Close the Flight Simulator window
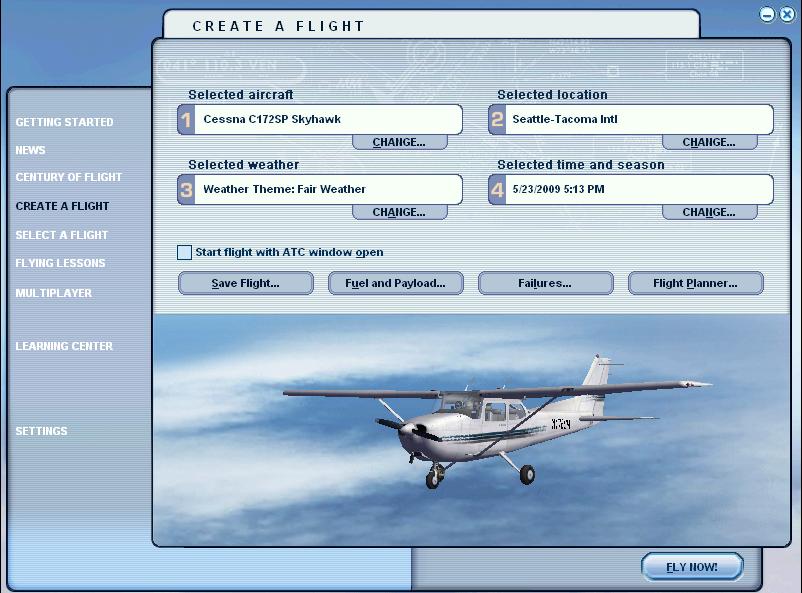The height and width of the screenshot is (593, 802). click(787, 14)
